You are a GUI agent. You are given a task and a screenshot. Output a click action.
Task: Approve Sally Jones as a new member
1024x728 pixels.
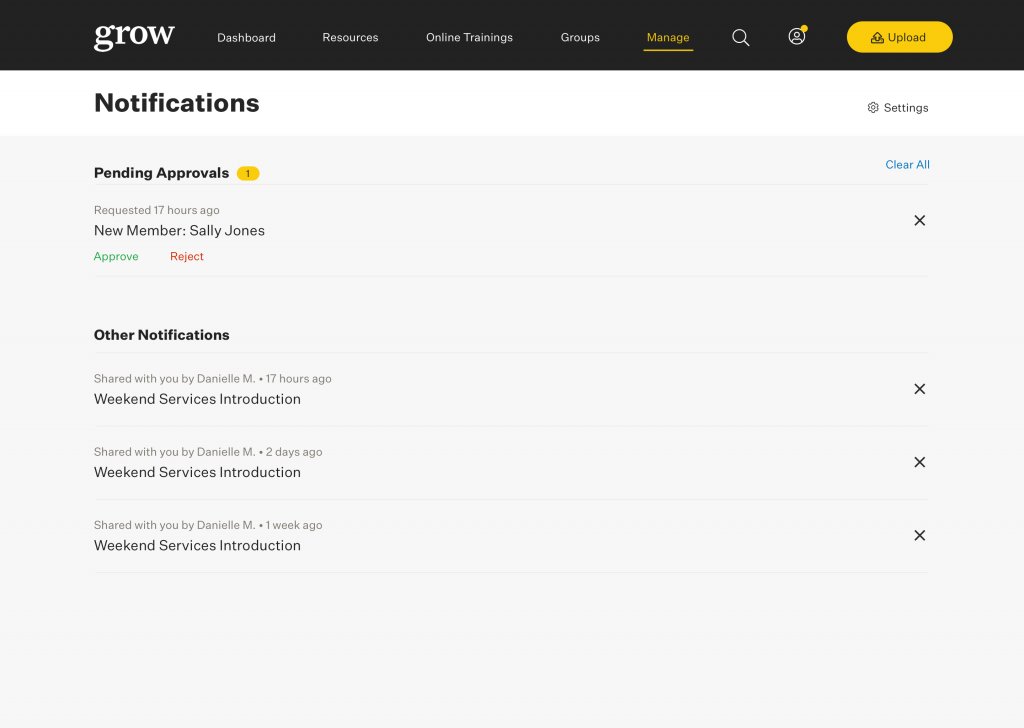[x=116, y=256]
